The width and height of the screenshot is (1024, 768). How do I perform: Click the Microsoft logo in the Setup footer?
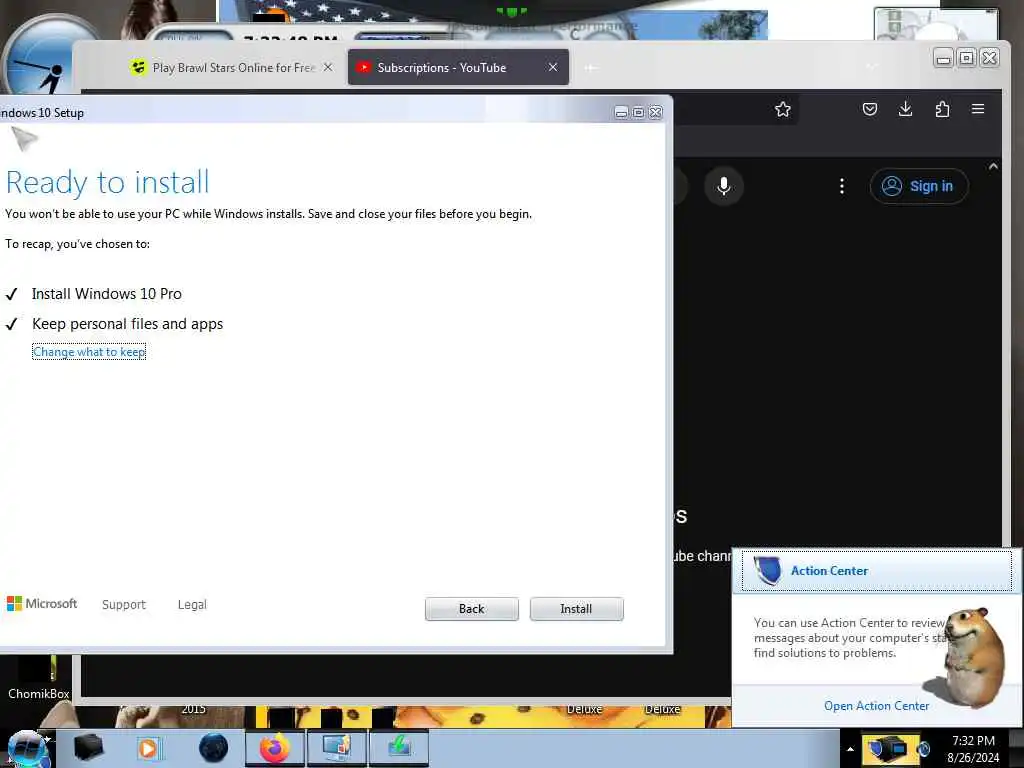pyautogui.click(x=42, y=603)
